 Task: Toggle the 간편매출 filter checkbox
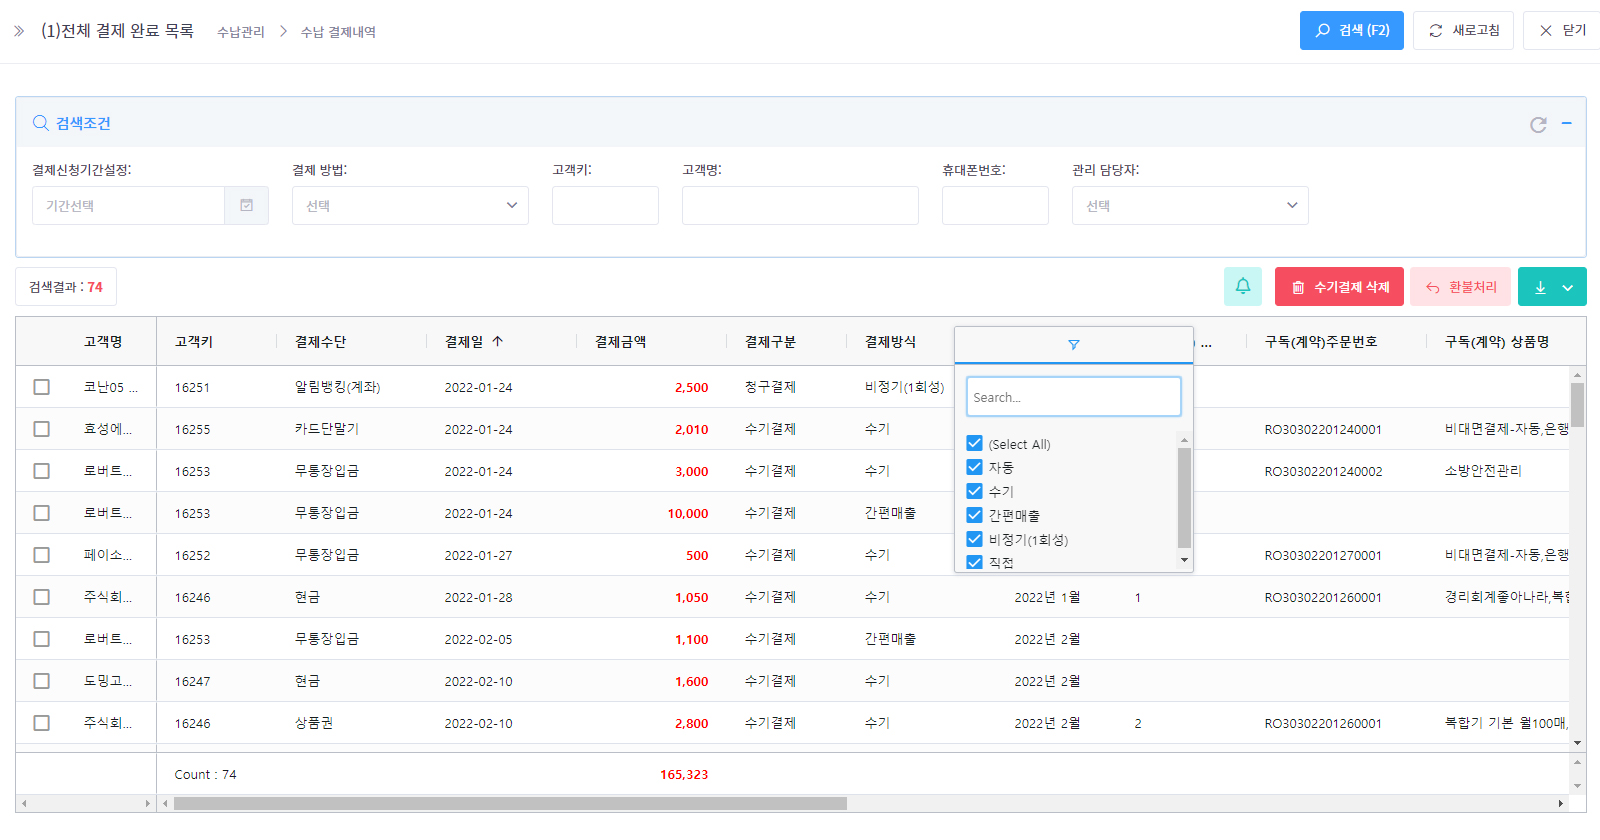coord(974,515)
